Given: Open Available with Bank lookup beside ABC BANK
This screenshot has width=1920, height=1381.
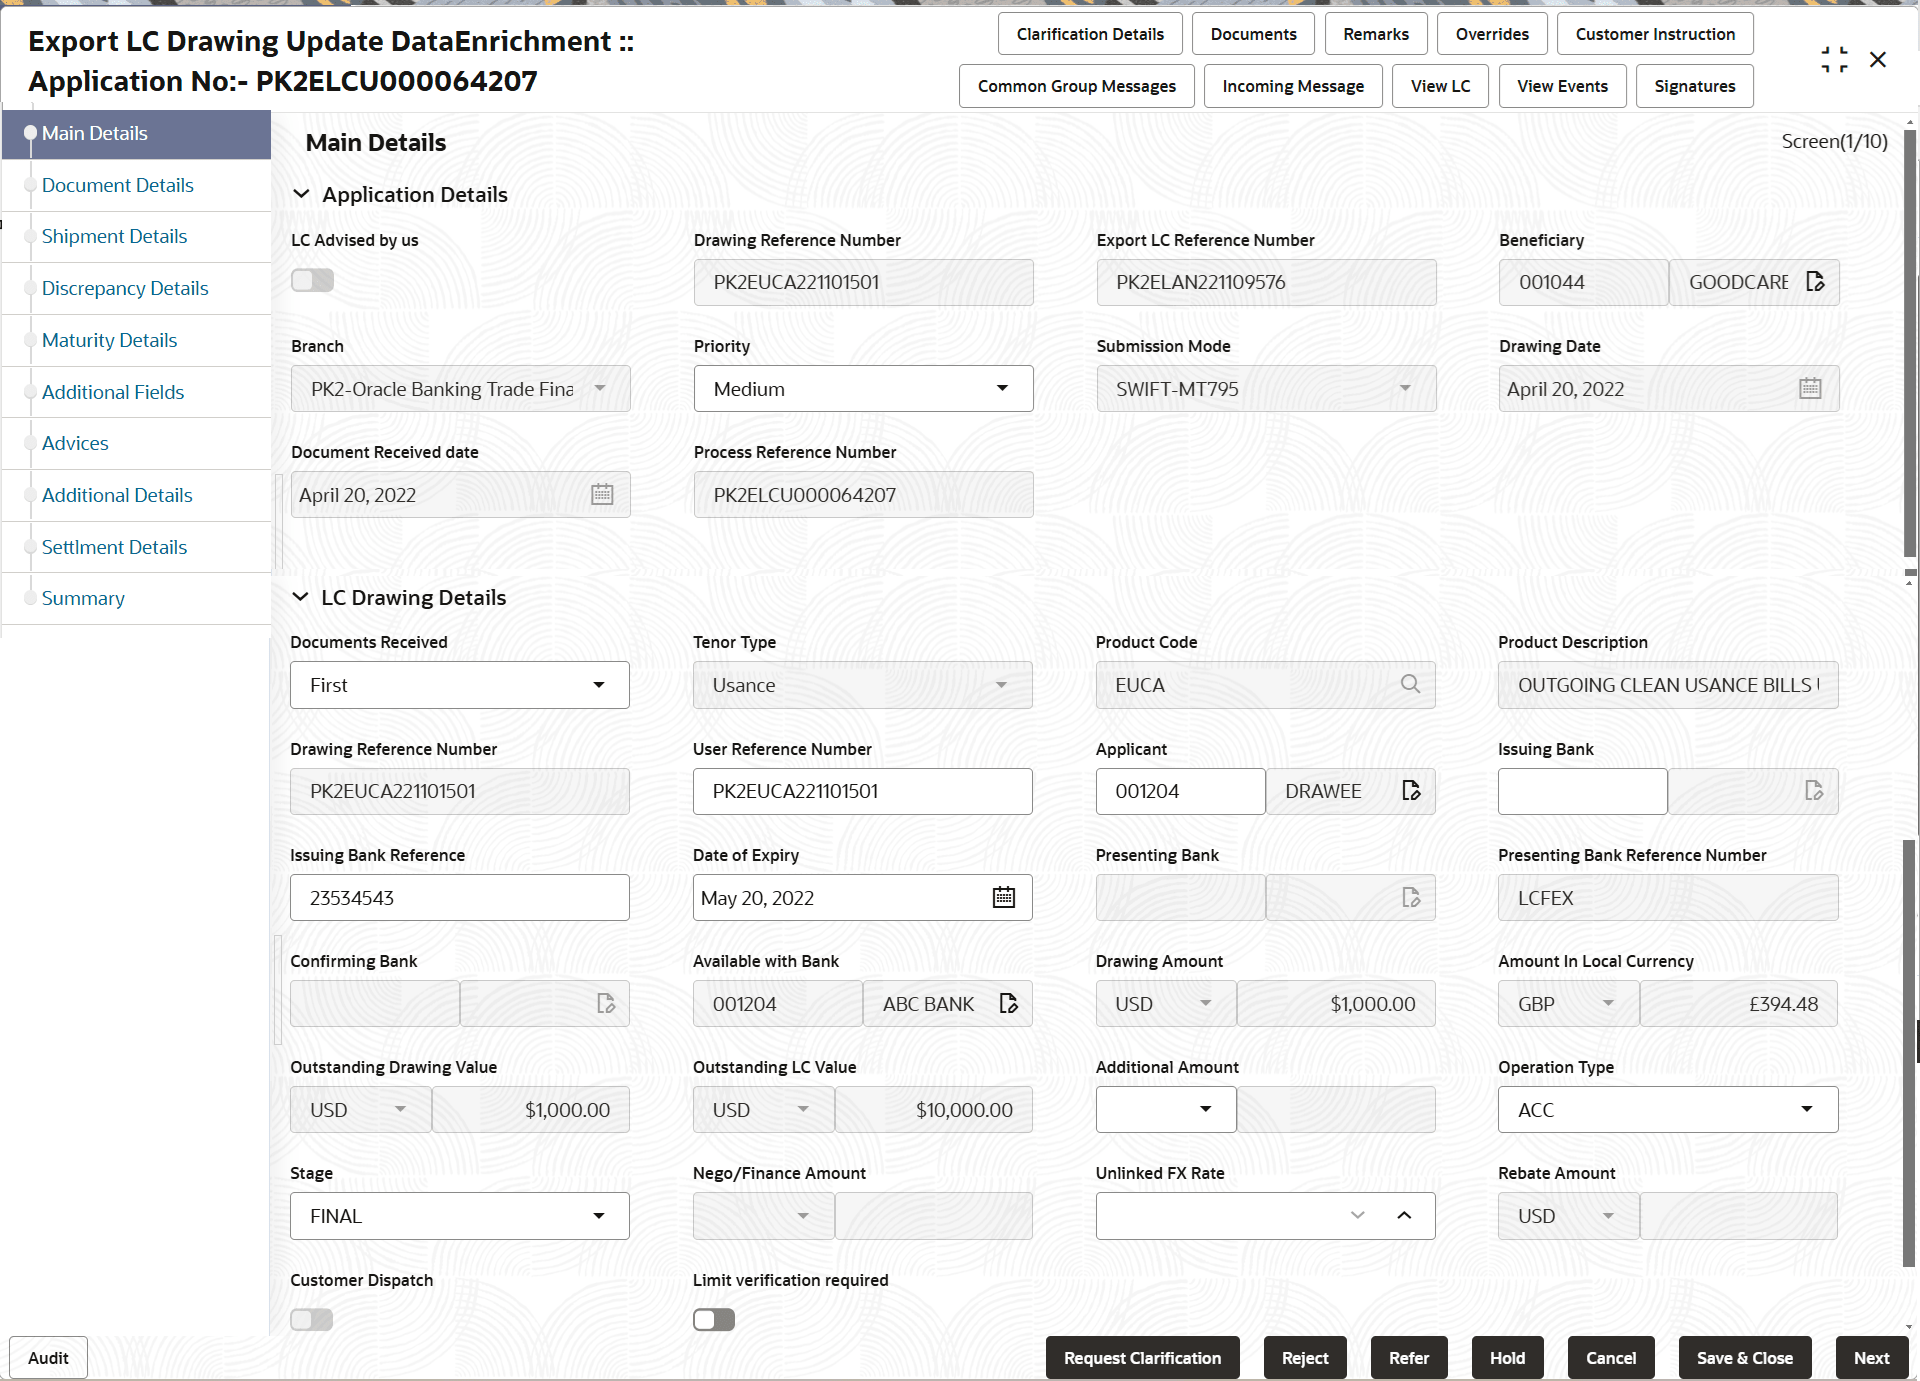Looking at the screenshot, I should pos(1007,1003).
